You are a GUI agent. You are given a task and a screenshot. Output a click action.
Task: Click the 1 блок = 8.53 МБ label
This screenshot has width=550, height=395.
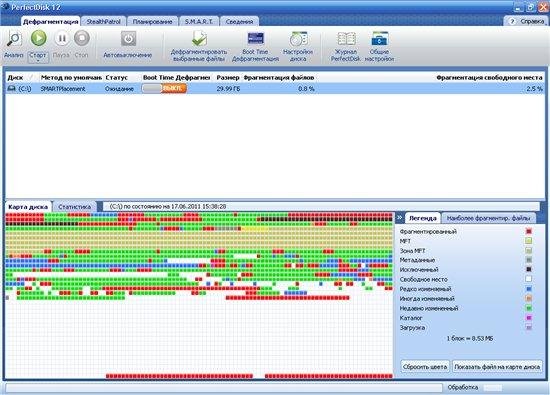click(470, 339)
